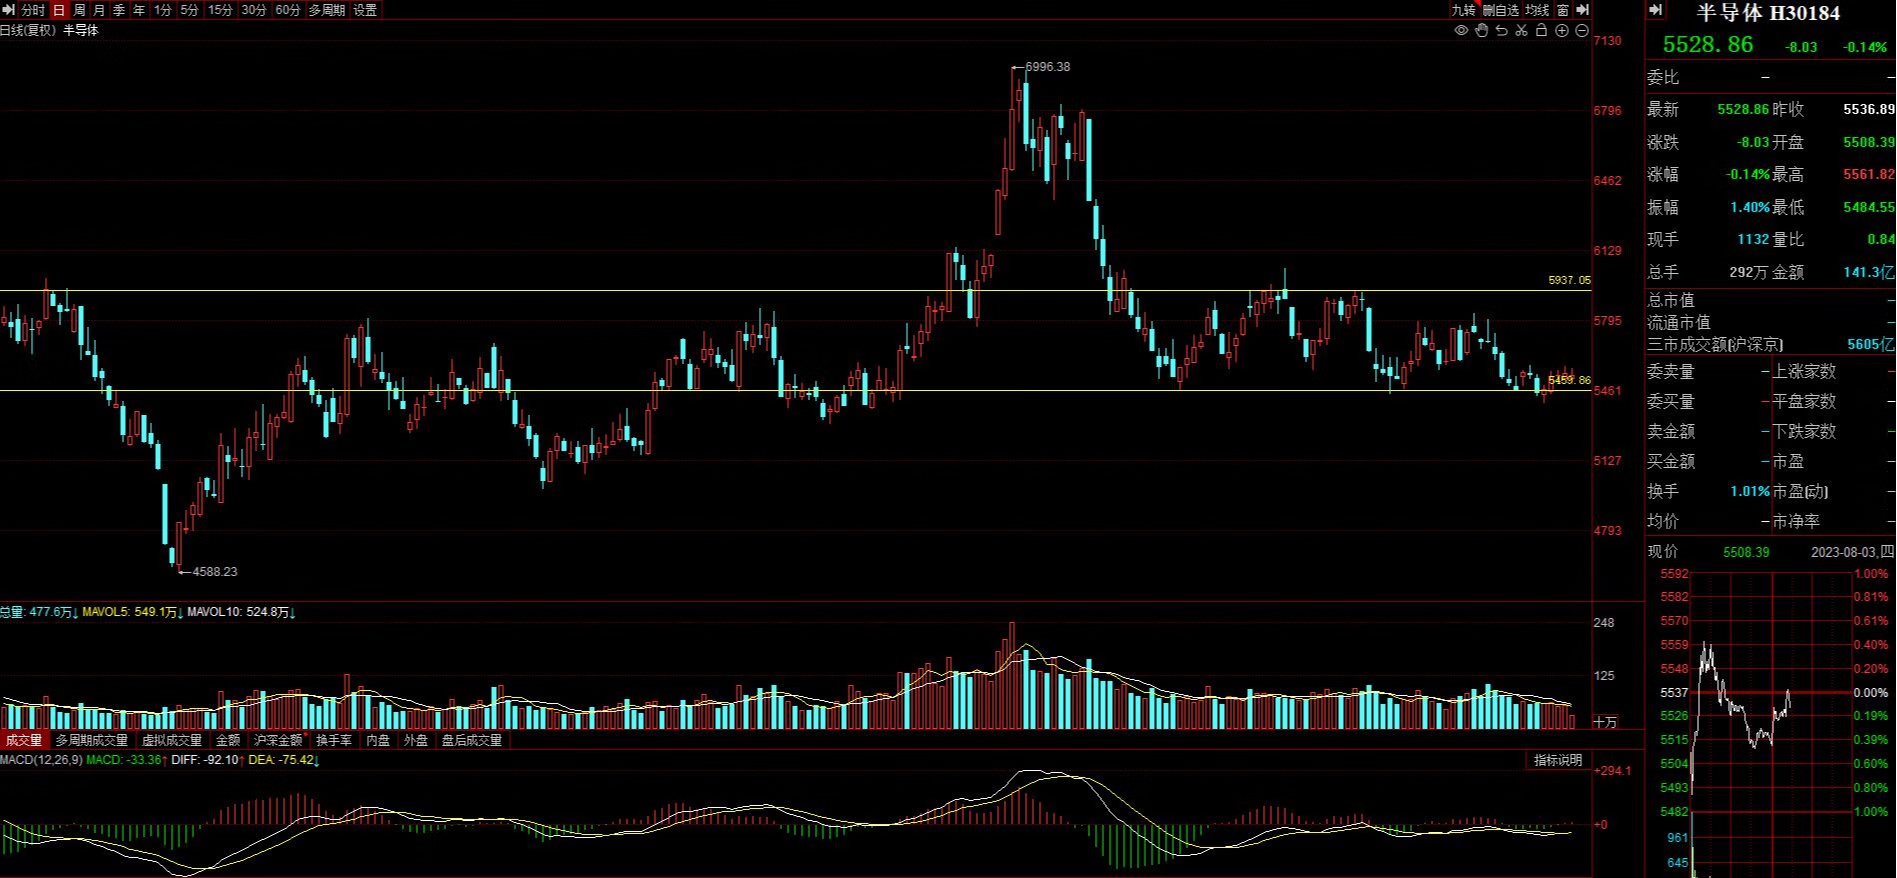Select the 虚拟成交量 tab
This screenshot has height=878, width=1897.
[x=172, y=740]
